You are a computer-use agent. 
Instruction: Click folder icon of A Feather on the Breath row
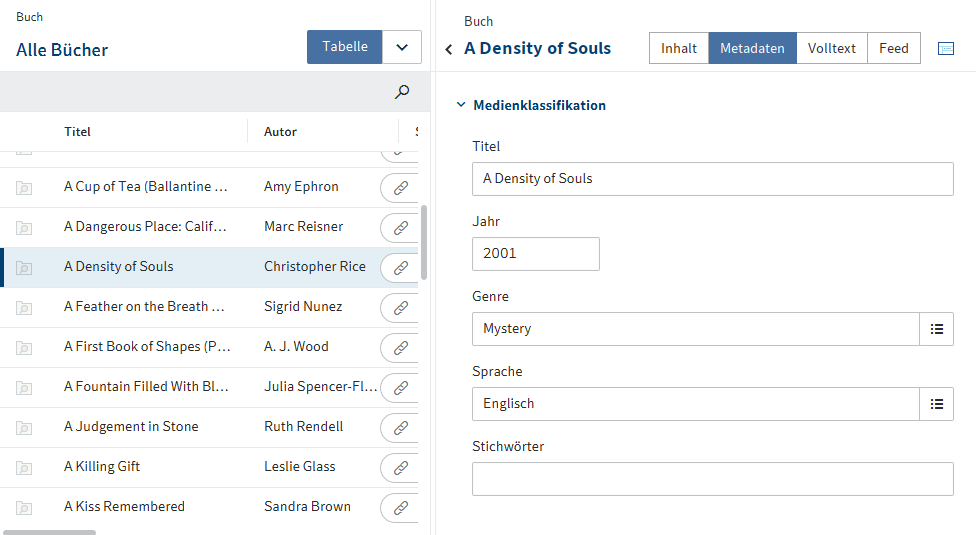[x=24, y=308]
